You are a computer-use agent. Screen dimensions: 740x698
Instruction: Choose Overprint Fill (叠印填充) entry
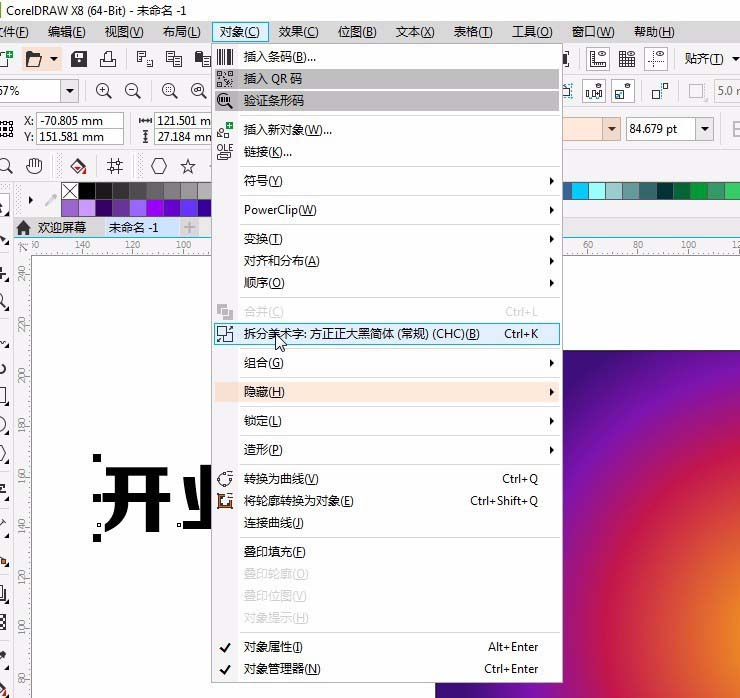tap(387, 552)
